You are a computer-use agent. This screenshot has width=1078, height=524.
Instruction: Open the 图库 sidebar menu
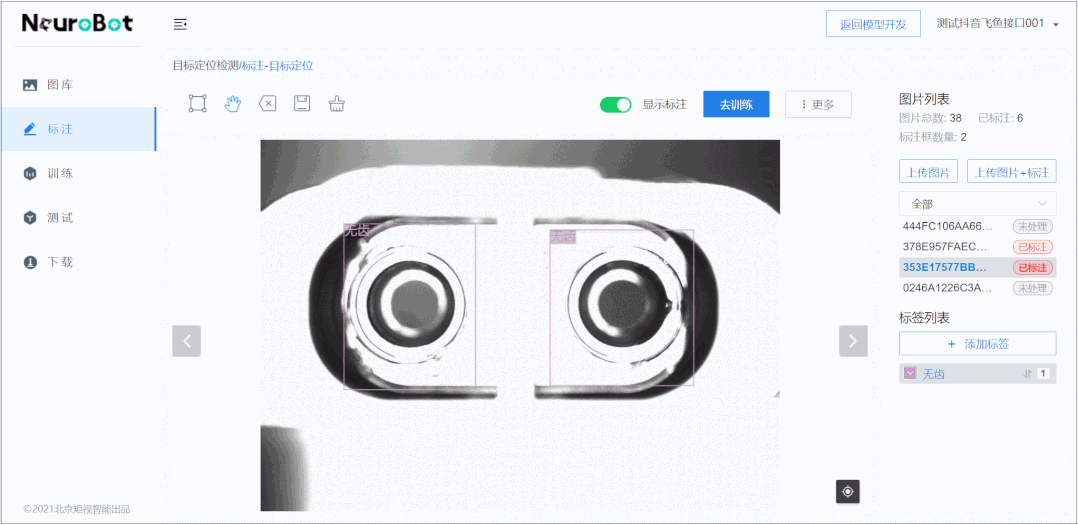(x=60, y=85)
